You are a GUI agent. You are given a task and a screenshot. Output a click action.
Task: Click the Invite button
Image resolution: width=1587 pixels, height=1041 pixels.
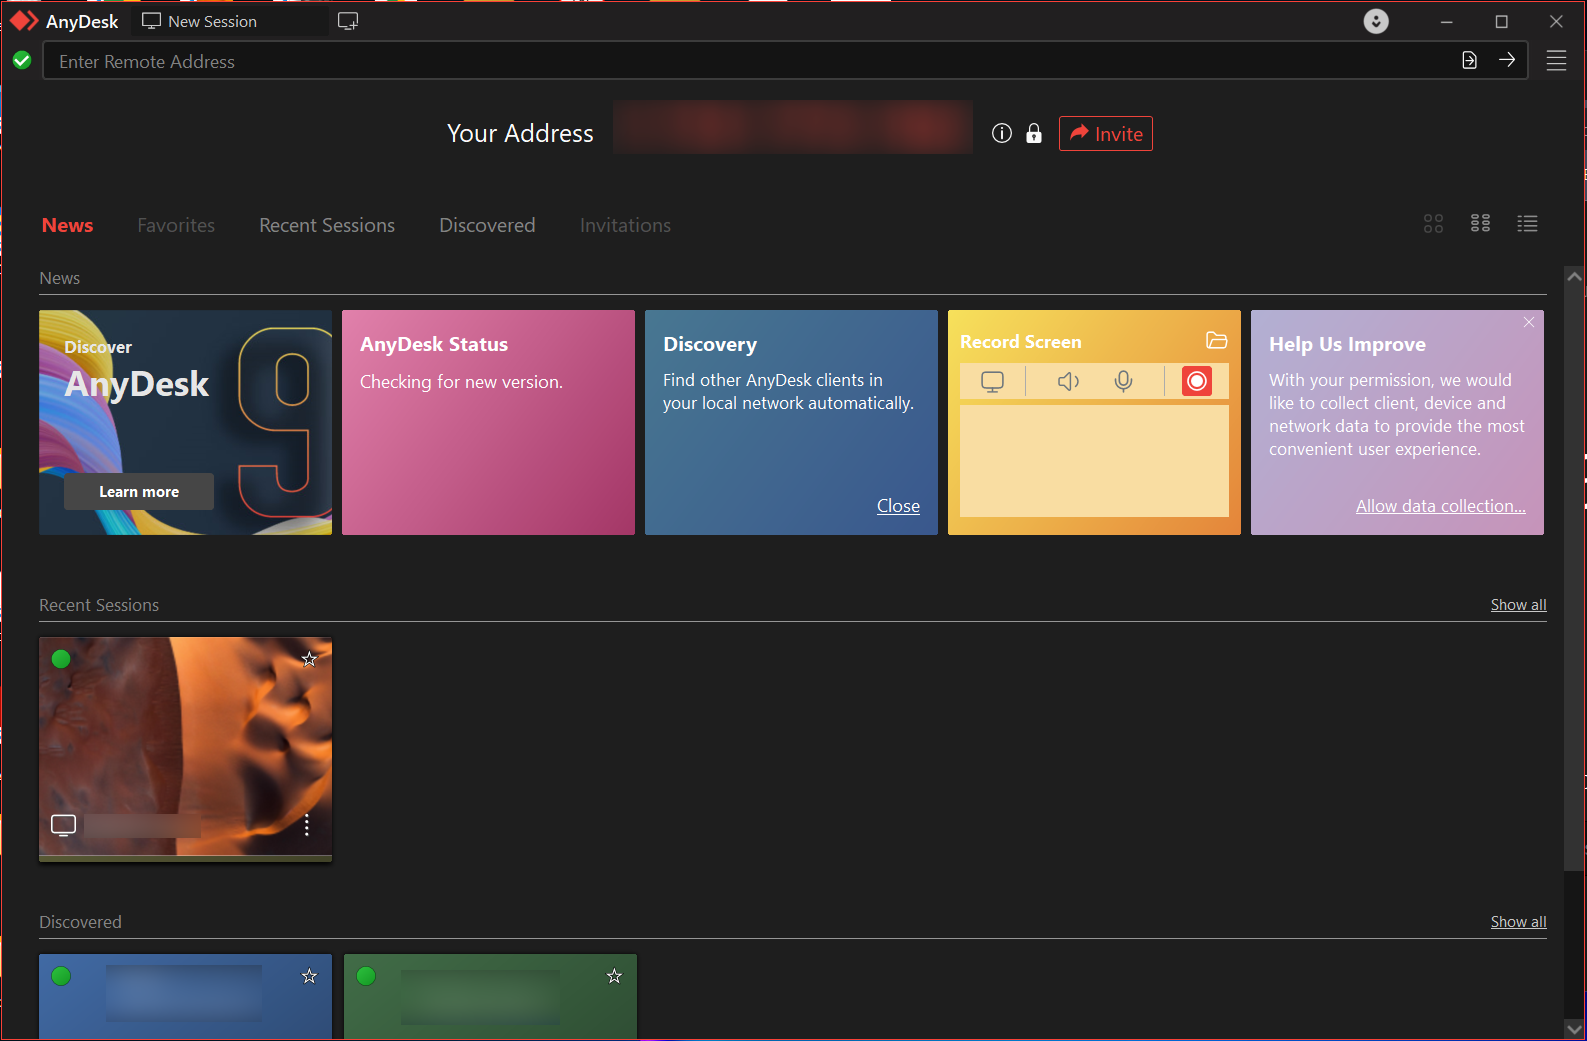point(1105,134)
